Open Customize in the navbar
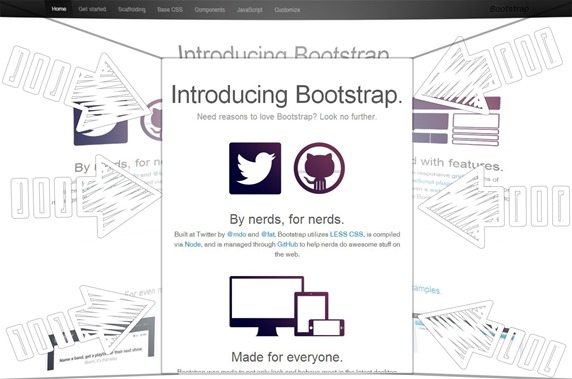Viewport: 572px width, 379px height. pos(287,10)
